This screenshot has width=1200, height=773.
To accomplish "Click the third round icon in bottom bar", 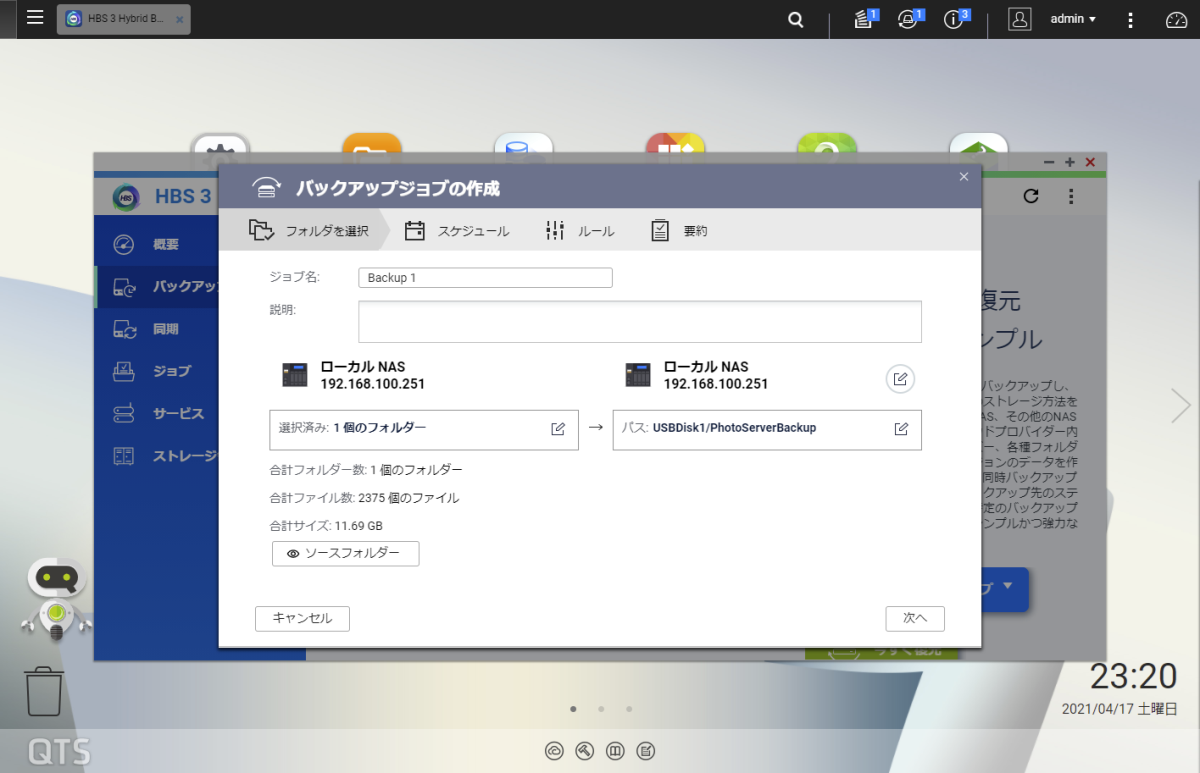I will click(x=616, y=751).
